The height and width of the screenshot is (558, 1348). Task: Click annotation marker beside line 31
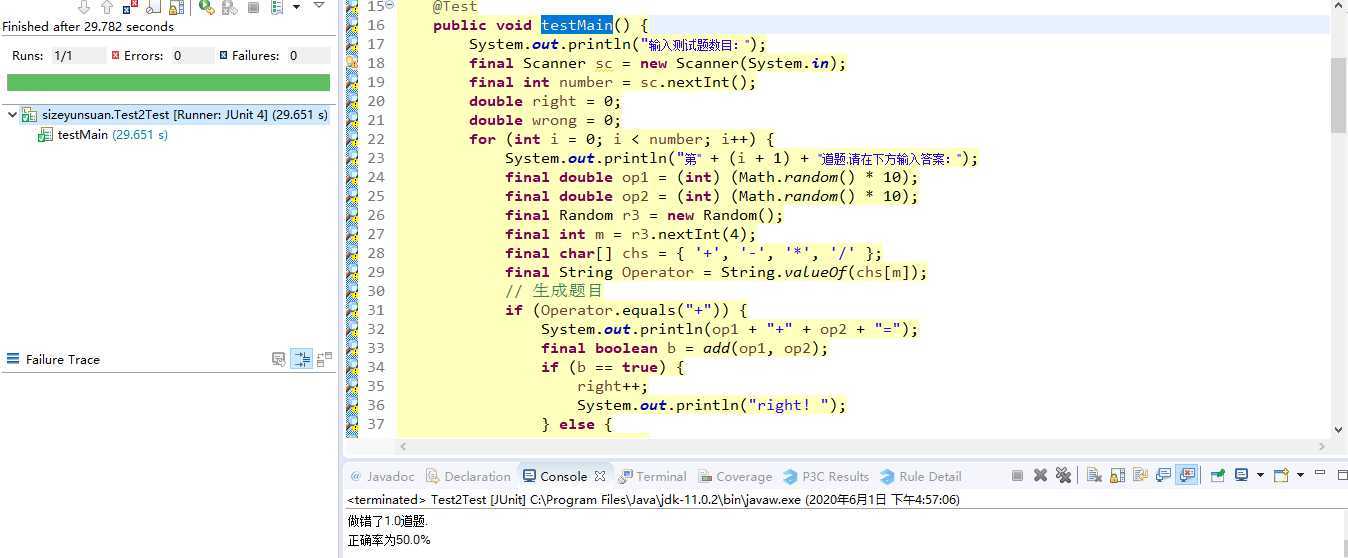click(352, 310)
